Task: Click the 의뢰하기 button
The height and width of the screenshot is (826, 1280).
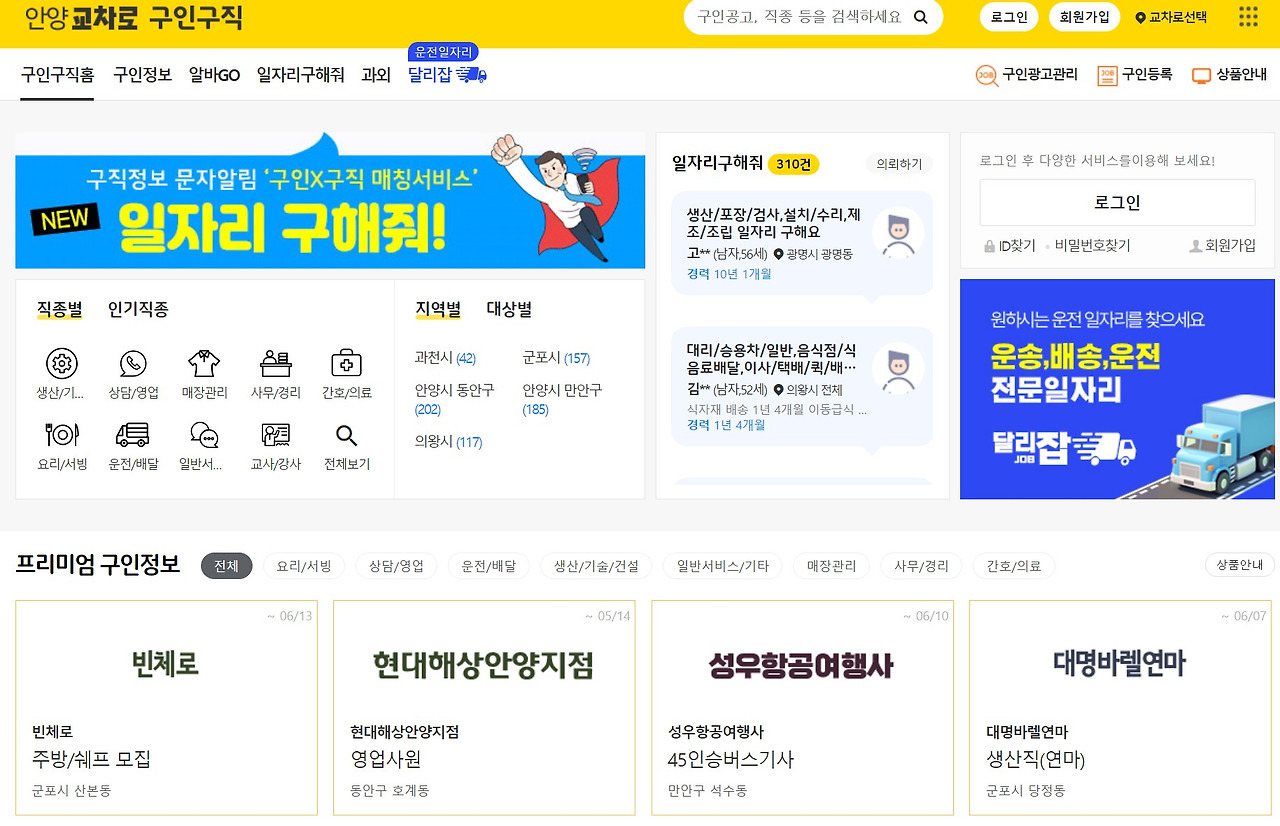Action: point(899,164)
